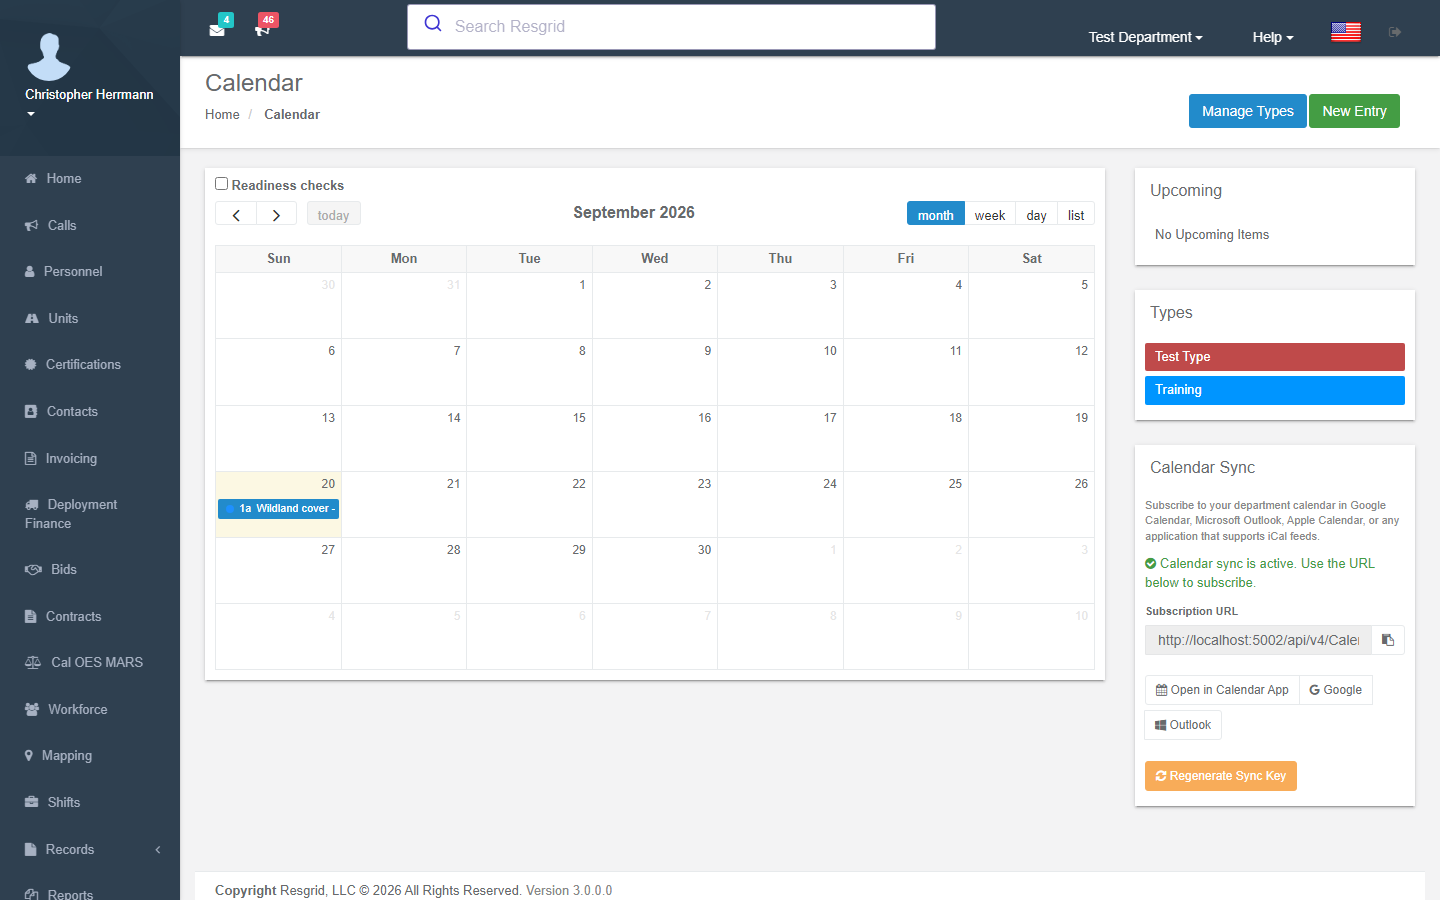Expand the Records sidebar submenu

pos(90,850)
